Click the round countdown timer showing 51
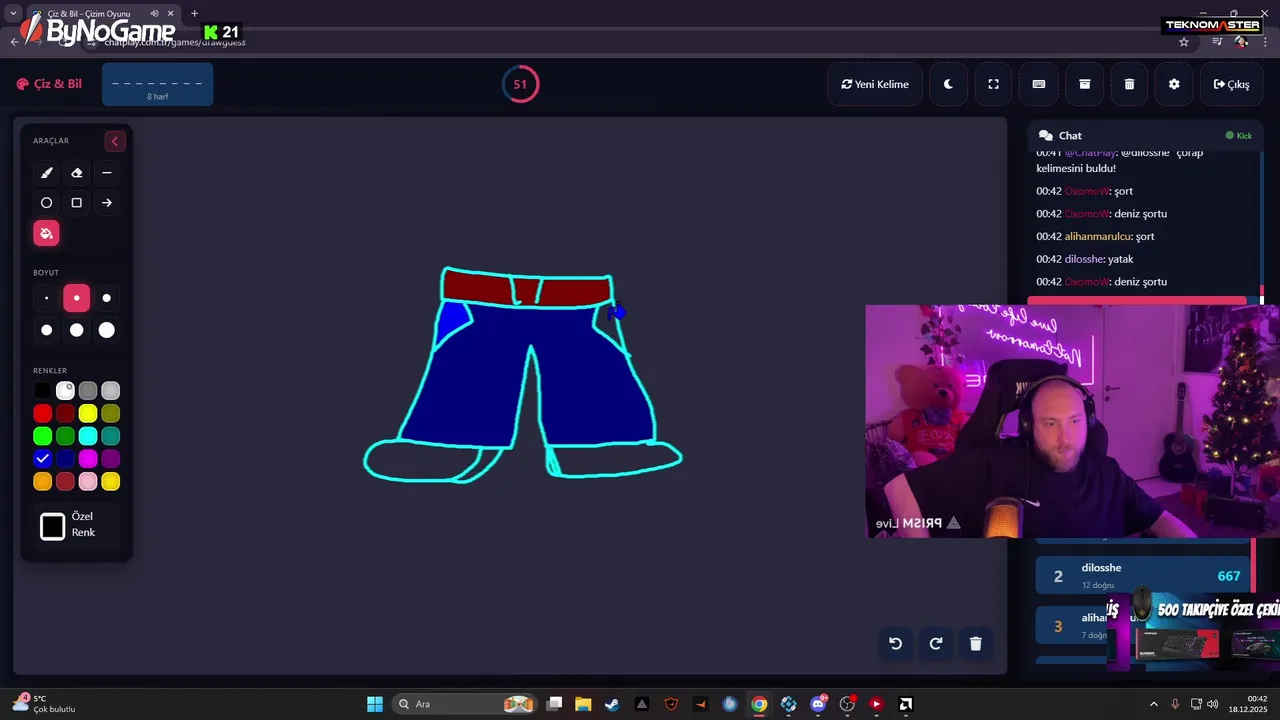Image resolution: width=1280 pixels, height=720 pixels. coord(520,84)
